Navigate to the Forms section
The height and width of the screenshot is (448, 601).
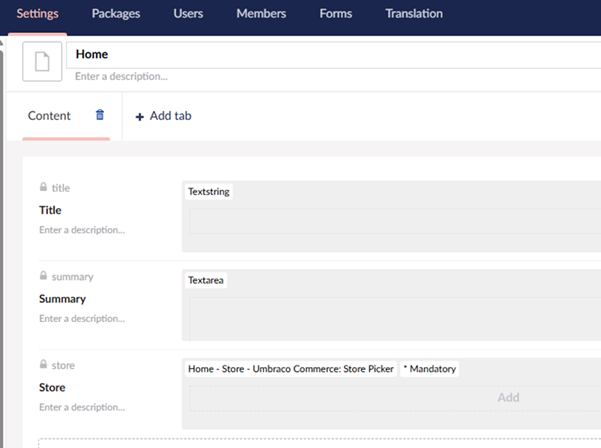point(335,14)
